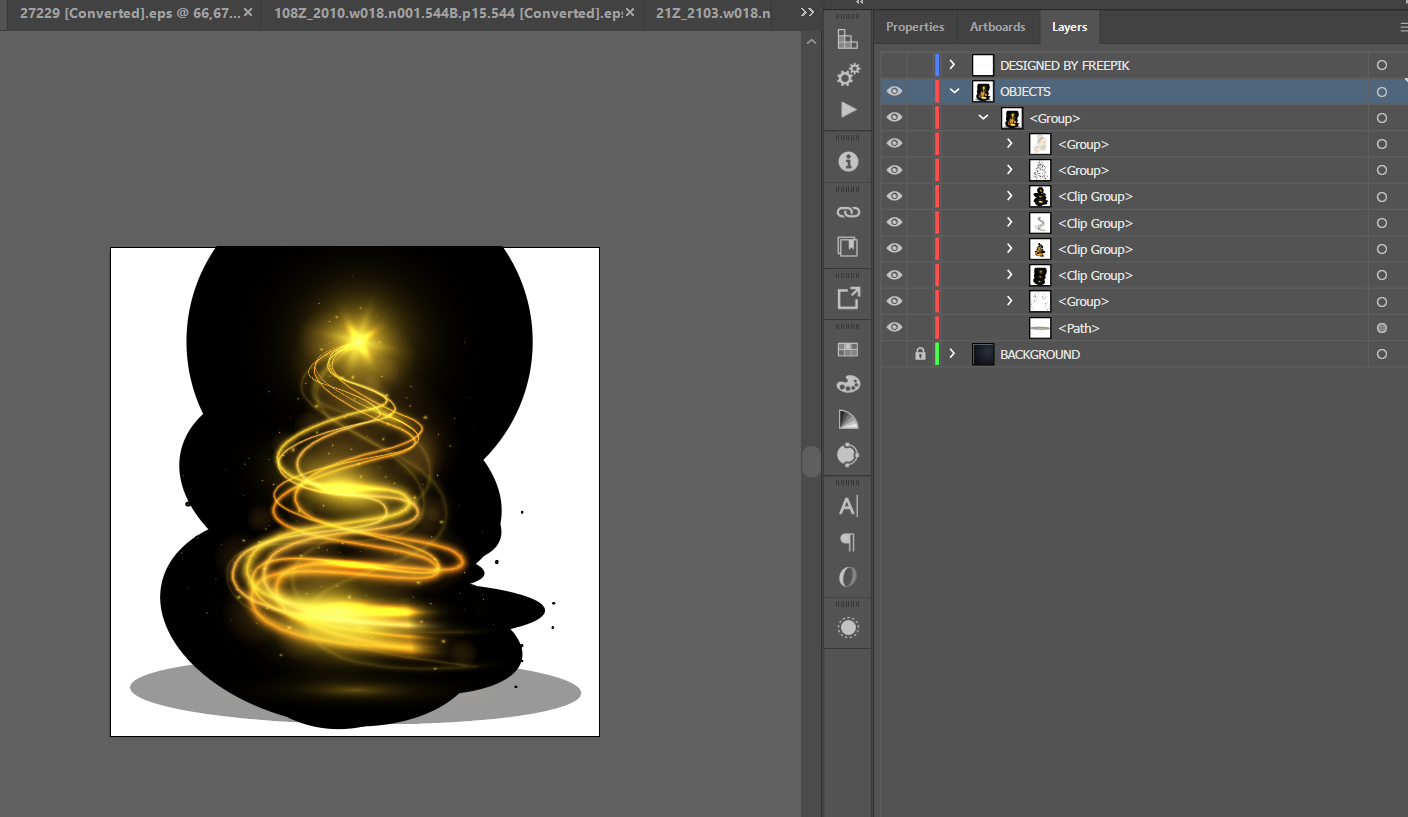Open the Asset Export panel icon
Screen dimensions: 1408x817
848,298
